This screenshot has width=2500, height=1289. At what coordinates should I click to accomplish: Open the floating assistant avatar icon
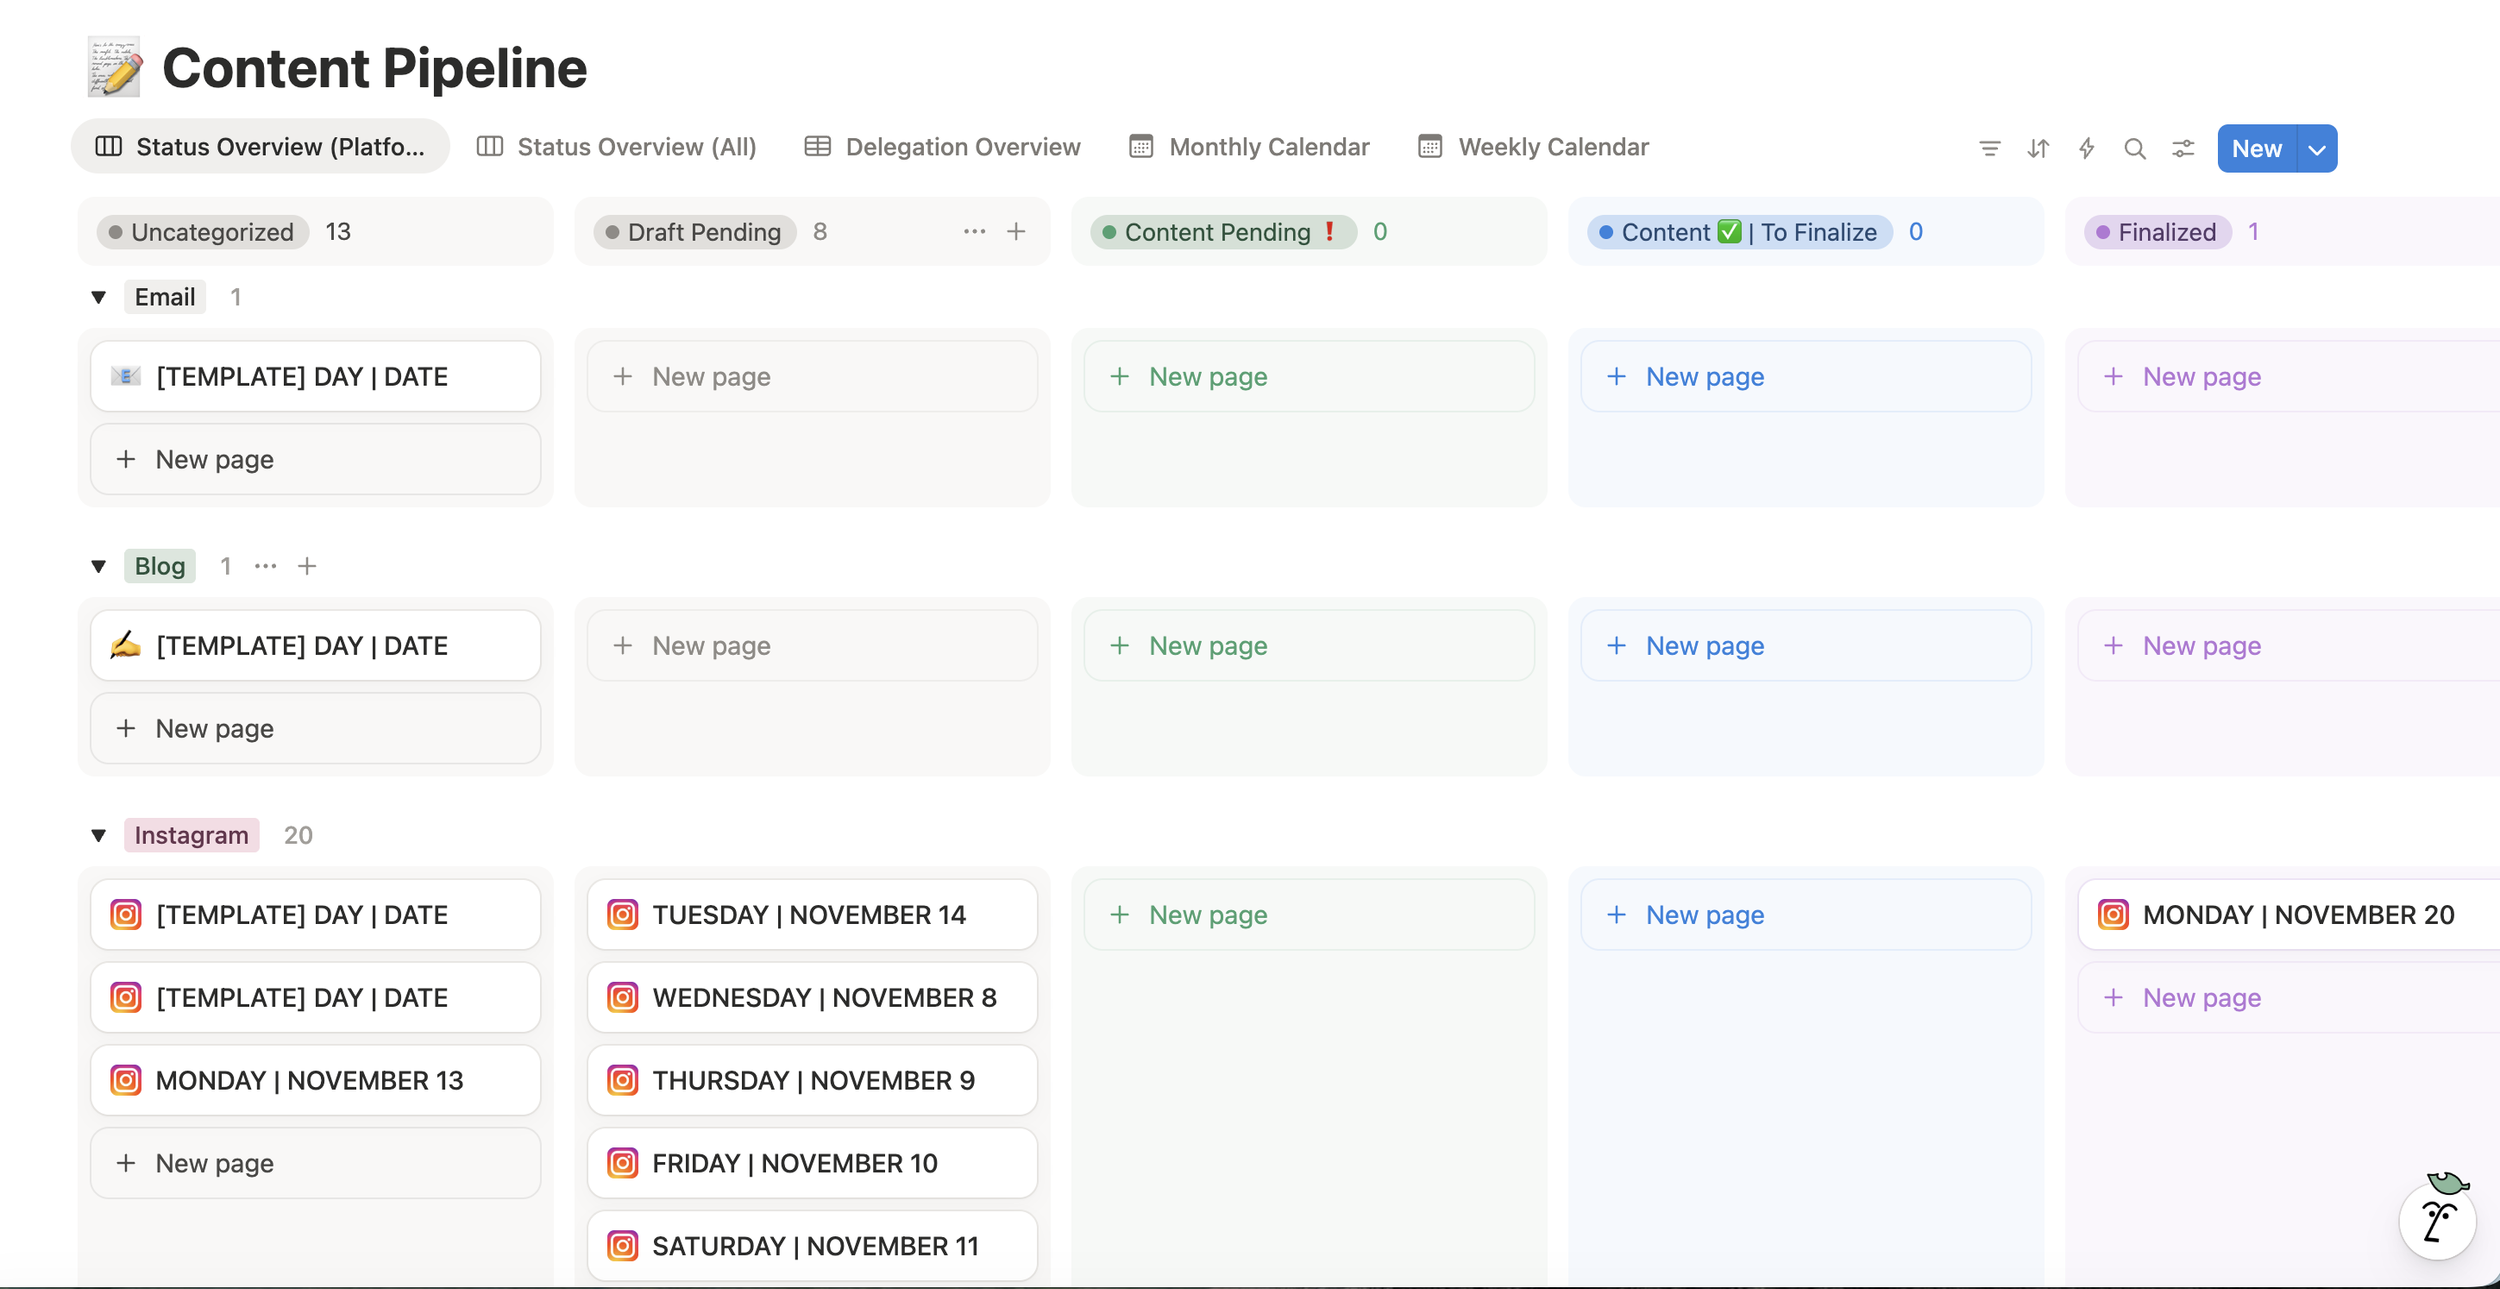(x=2437, y=1219)
